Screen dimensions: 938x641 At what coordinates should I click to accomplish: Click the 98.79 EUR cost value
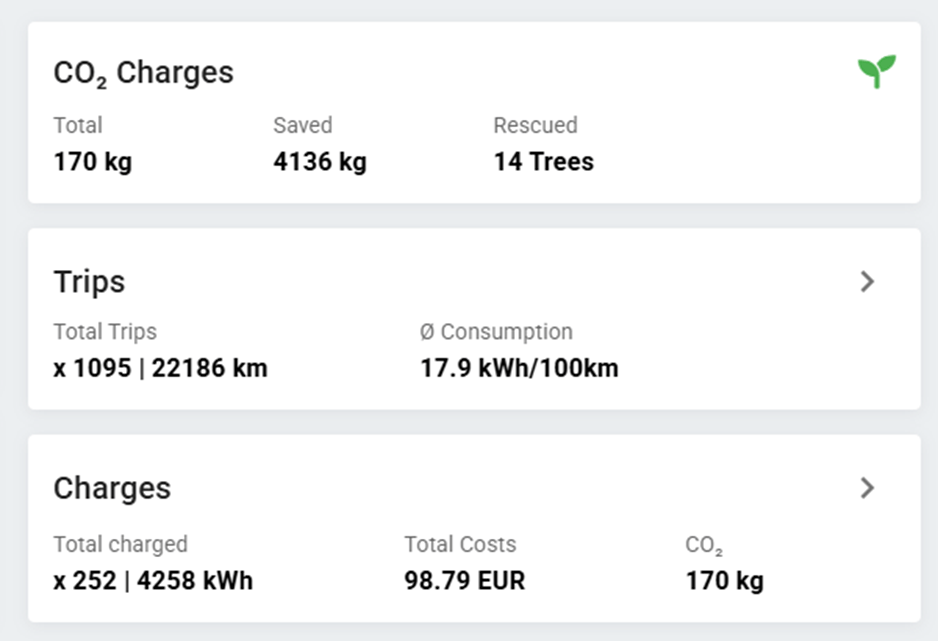coord(464,581)
